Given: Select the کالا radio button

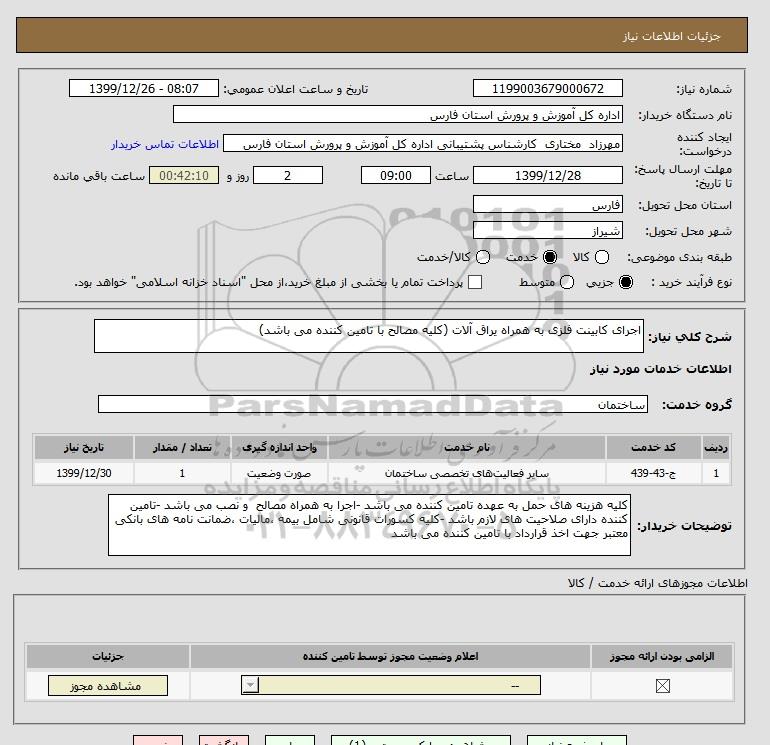Looking at the screenshot, I should click(602, 257).
